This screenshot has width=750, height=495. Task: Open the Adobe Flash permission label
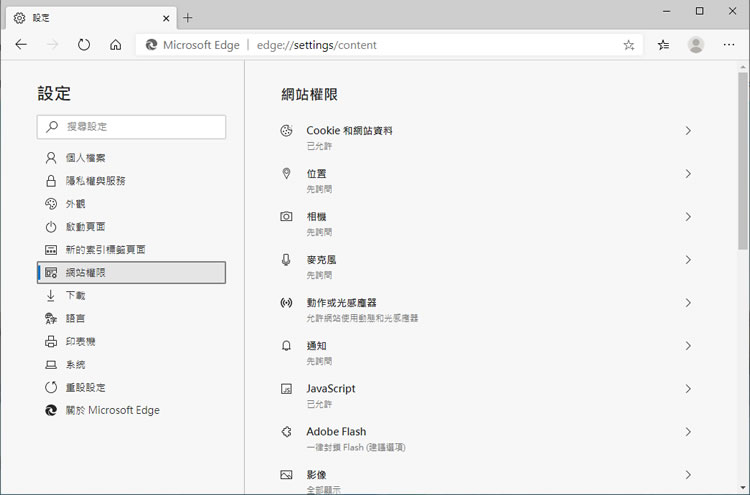(x=336, y=431)
